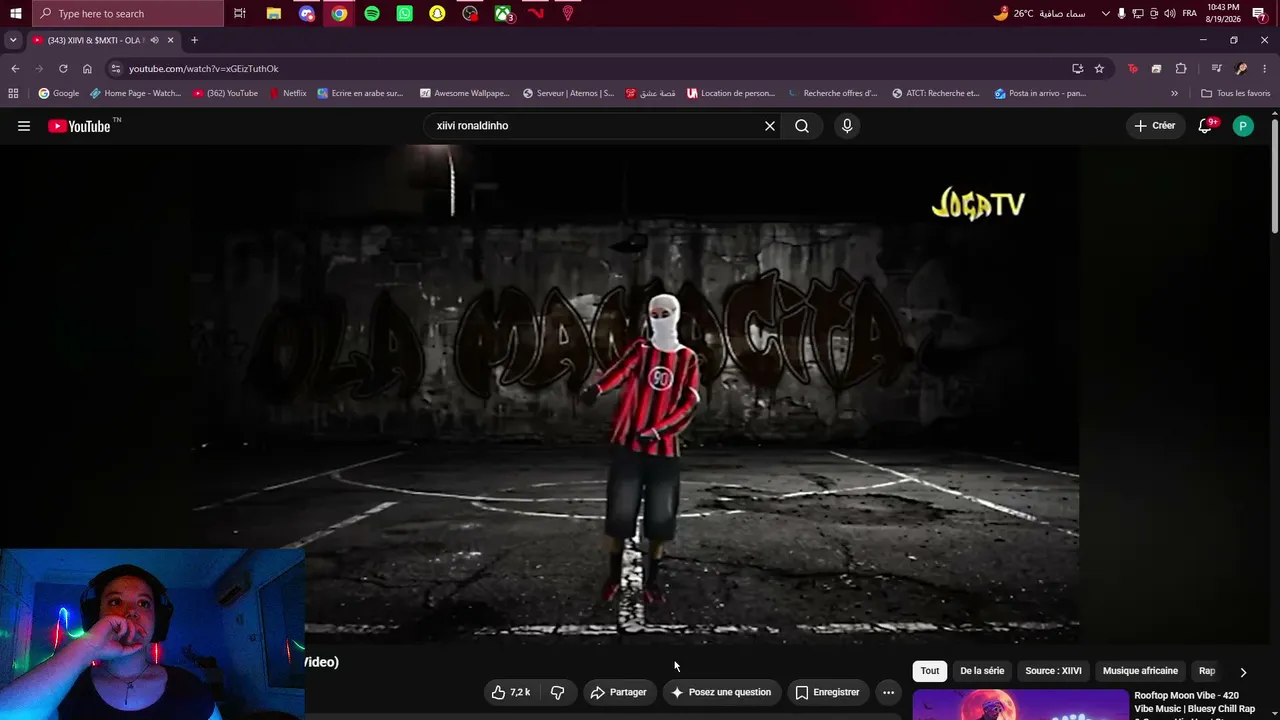The width and height of the screenshot is (1280, 720).
Task: Expand the hidden bookmarks chevron
Action: [1174, 93]
